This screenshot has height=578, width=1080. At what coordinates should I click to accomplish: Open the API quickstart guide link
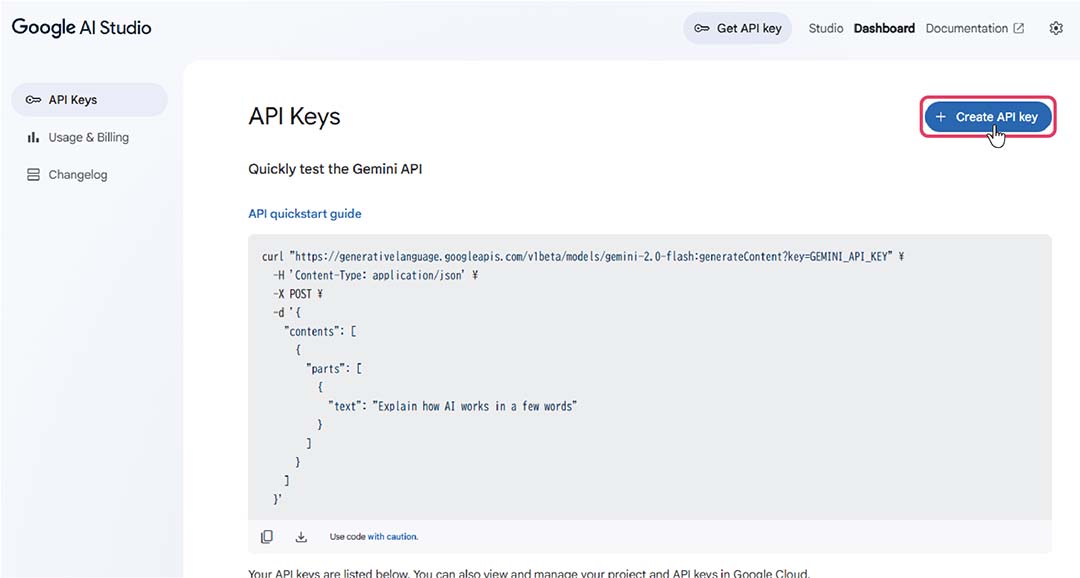[x=305, y=213]
